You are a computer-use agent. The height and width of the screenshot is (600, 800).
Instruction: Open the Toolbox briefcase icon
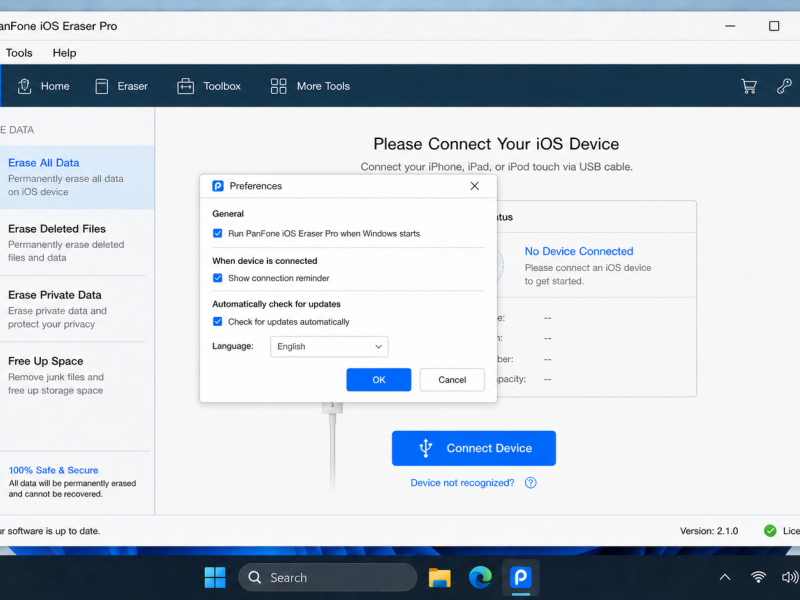coord(185,86)
